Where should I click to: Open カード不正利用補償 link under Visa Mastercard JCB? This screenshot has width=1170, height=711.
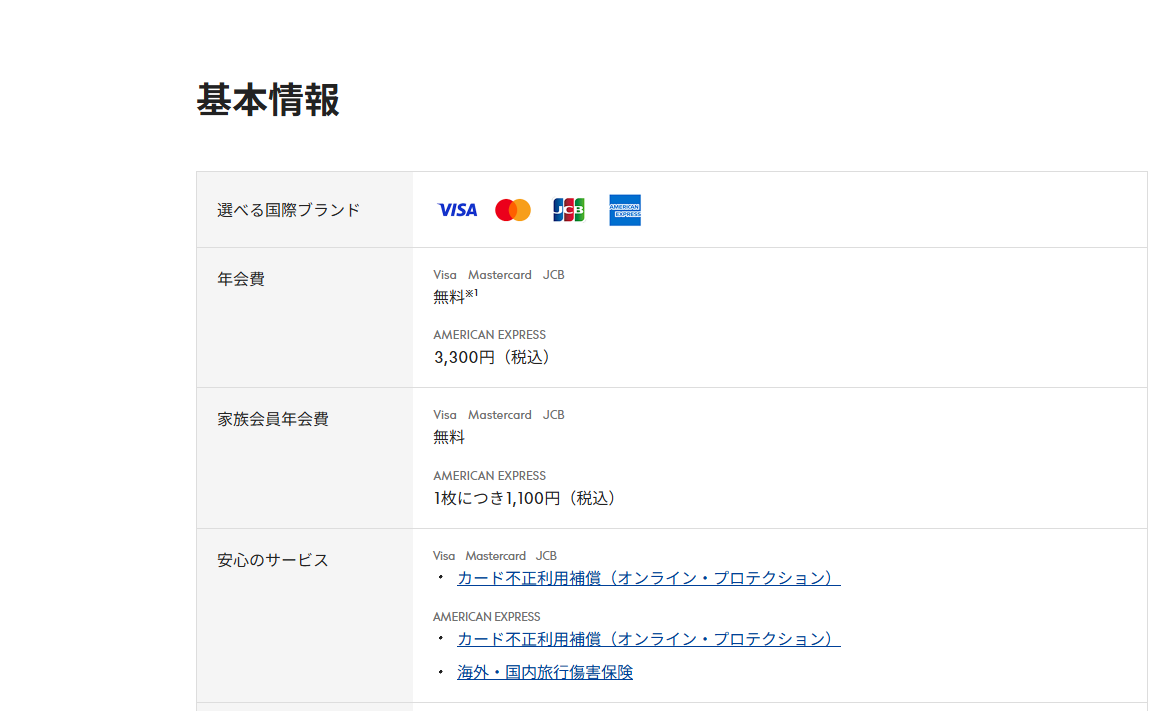(x=648, y=578)
